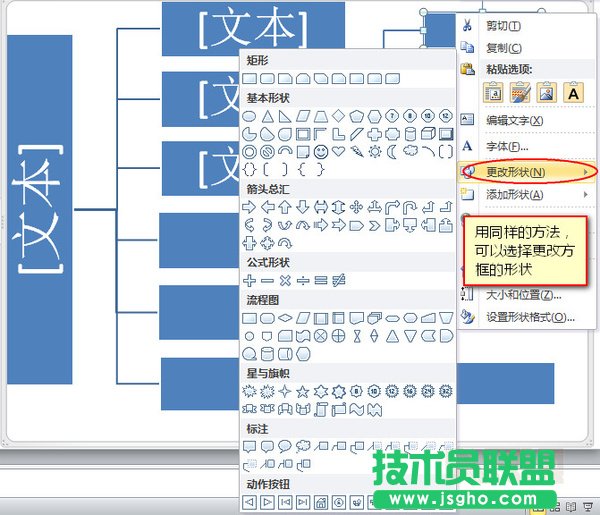Expand the Add Shape submenu arrow
The height and width of the screenshot is (515, 600).
pos(585,194)
